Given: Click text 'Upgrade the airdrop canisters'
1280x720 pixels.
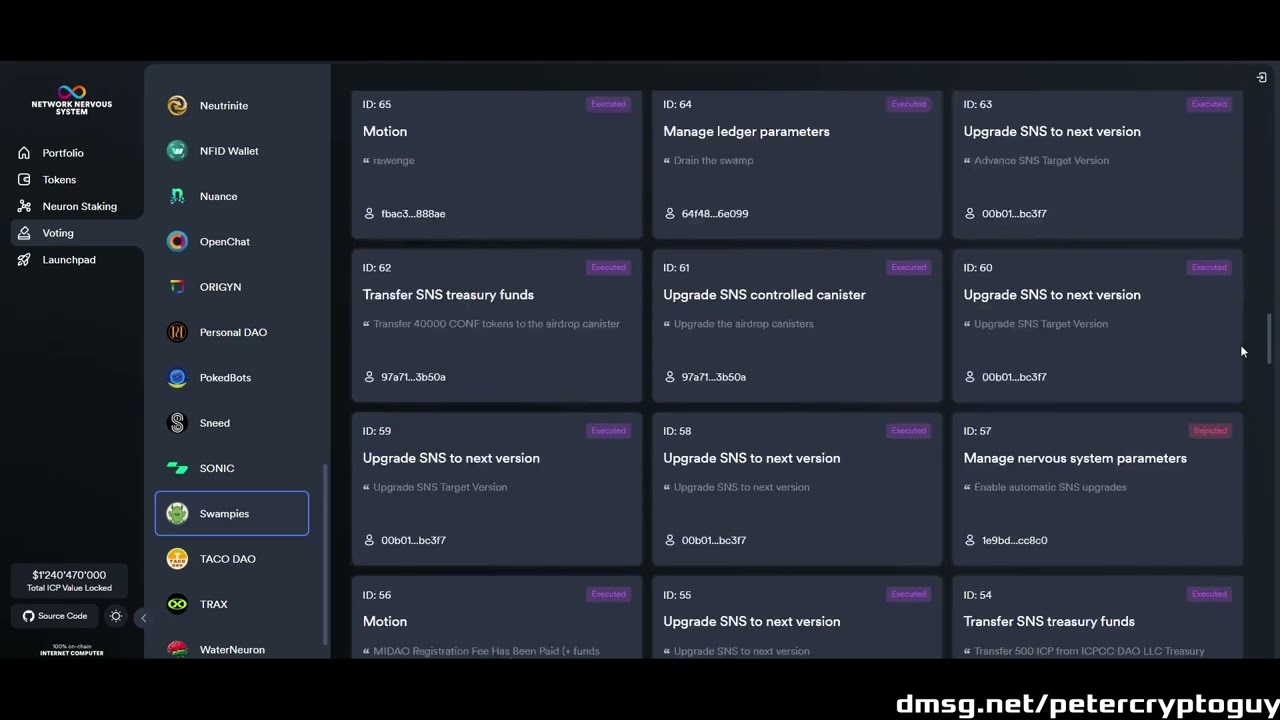Looking at the screenshot, I should pyautogui.click(x=744, y=324).
